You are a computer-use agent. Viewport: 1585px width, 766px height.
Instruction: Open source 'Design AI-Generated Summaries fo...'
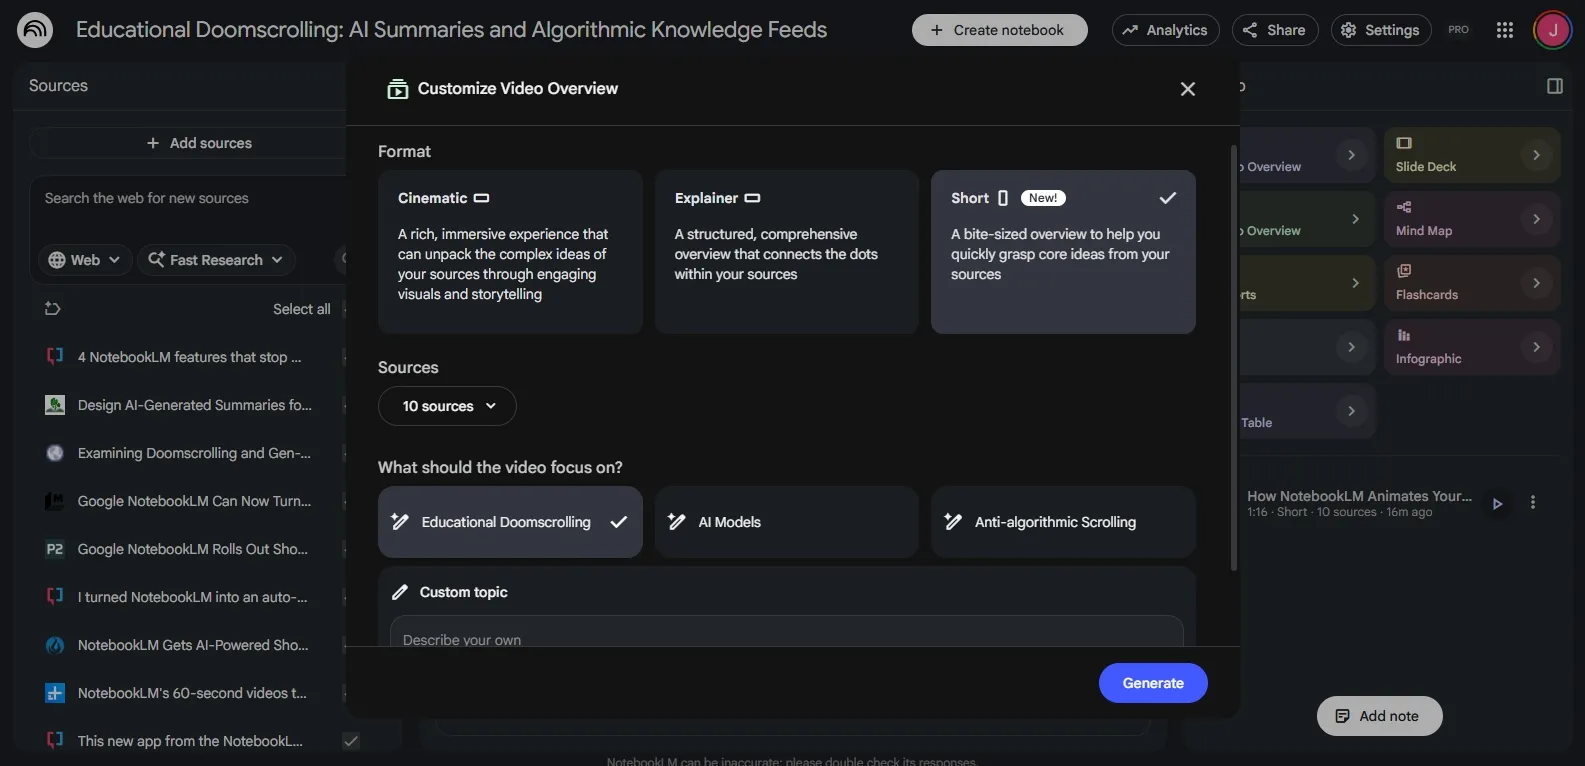click(x=195, y=405)
